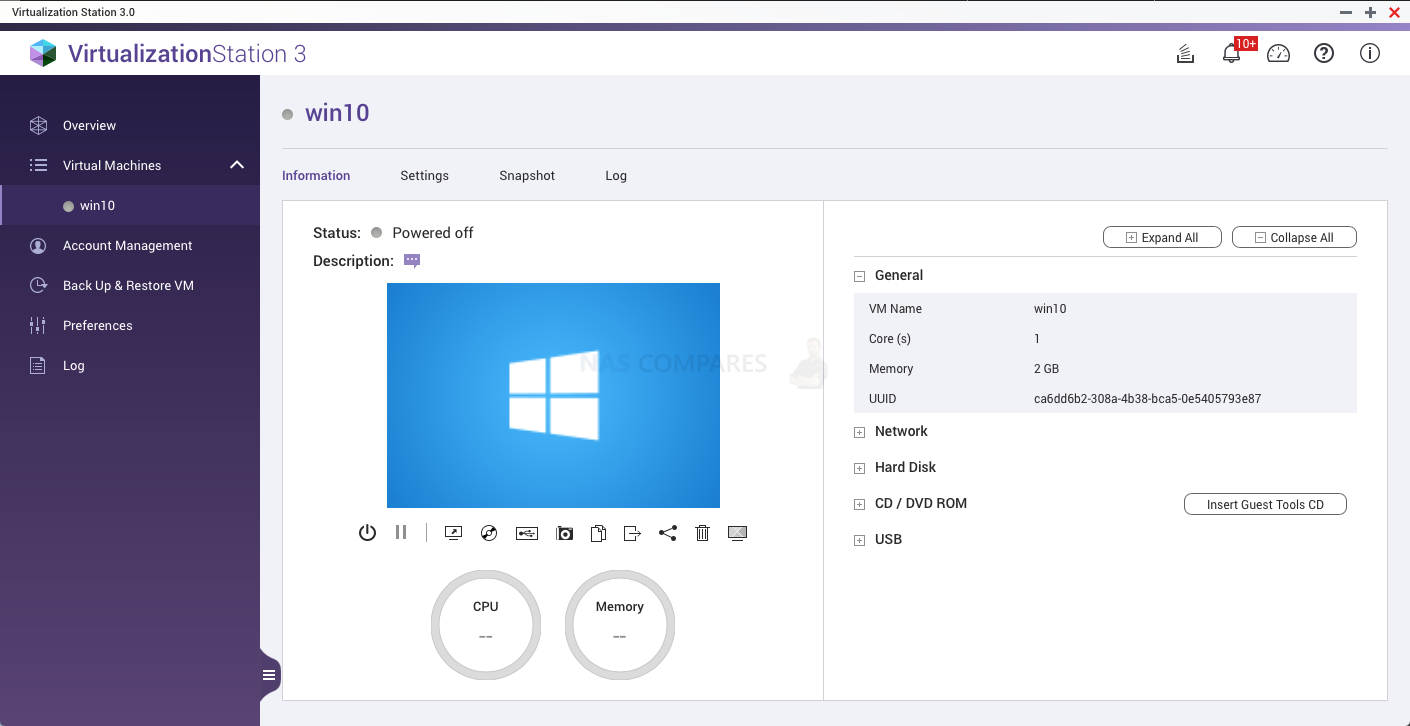This screenshot has width=1410, height=726.
Task: Minimize the Virtualization Station window
Action: pyautogui.click(x=1346, y=12)
